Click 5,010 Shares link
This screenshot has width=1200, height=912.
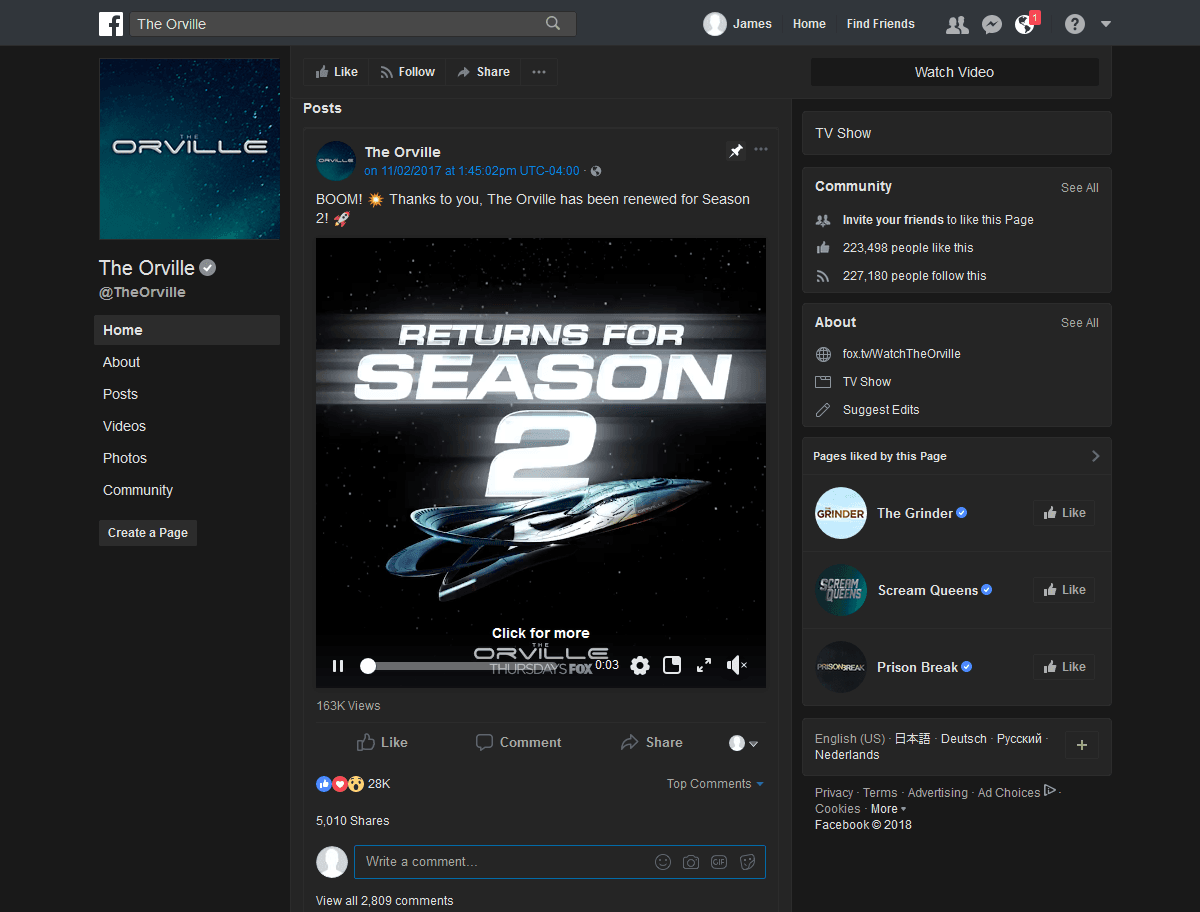point(352,821)
